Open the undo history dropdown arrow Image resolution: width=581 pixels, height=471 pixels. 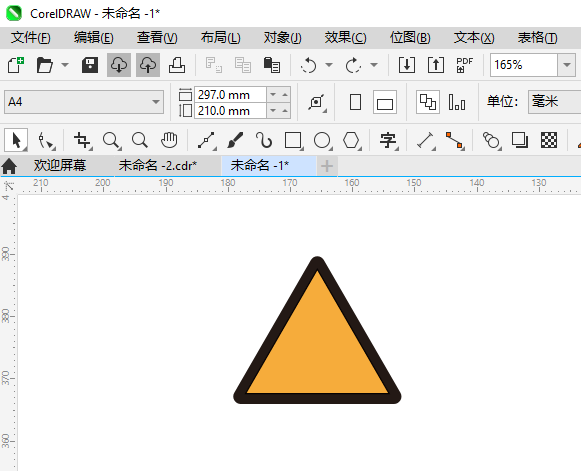click(329, 65)
